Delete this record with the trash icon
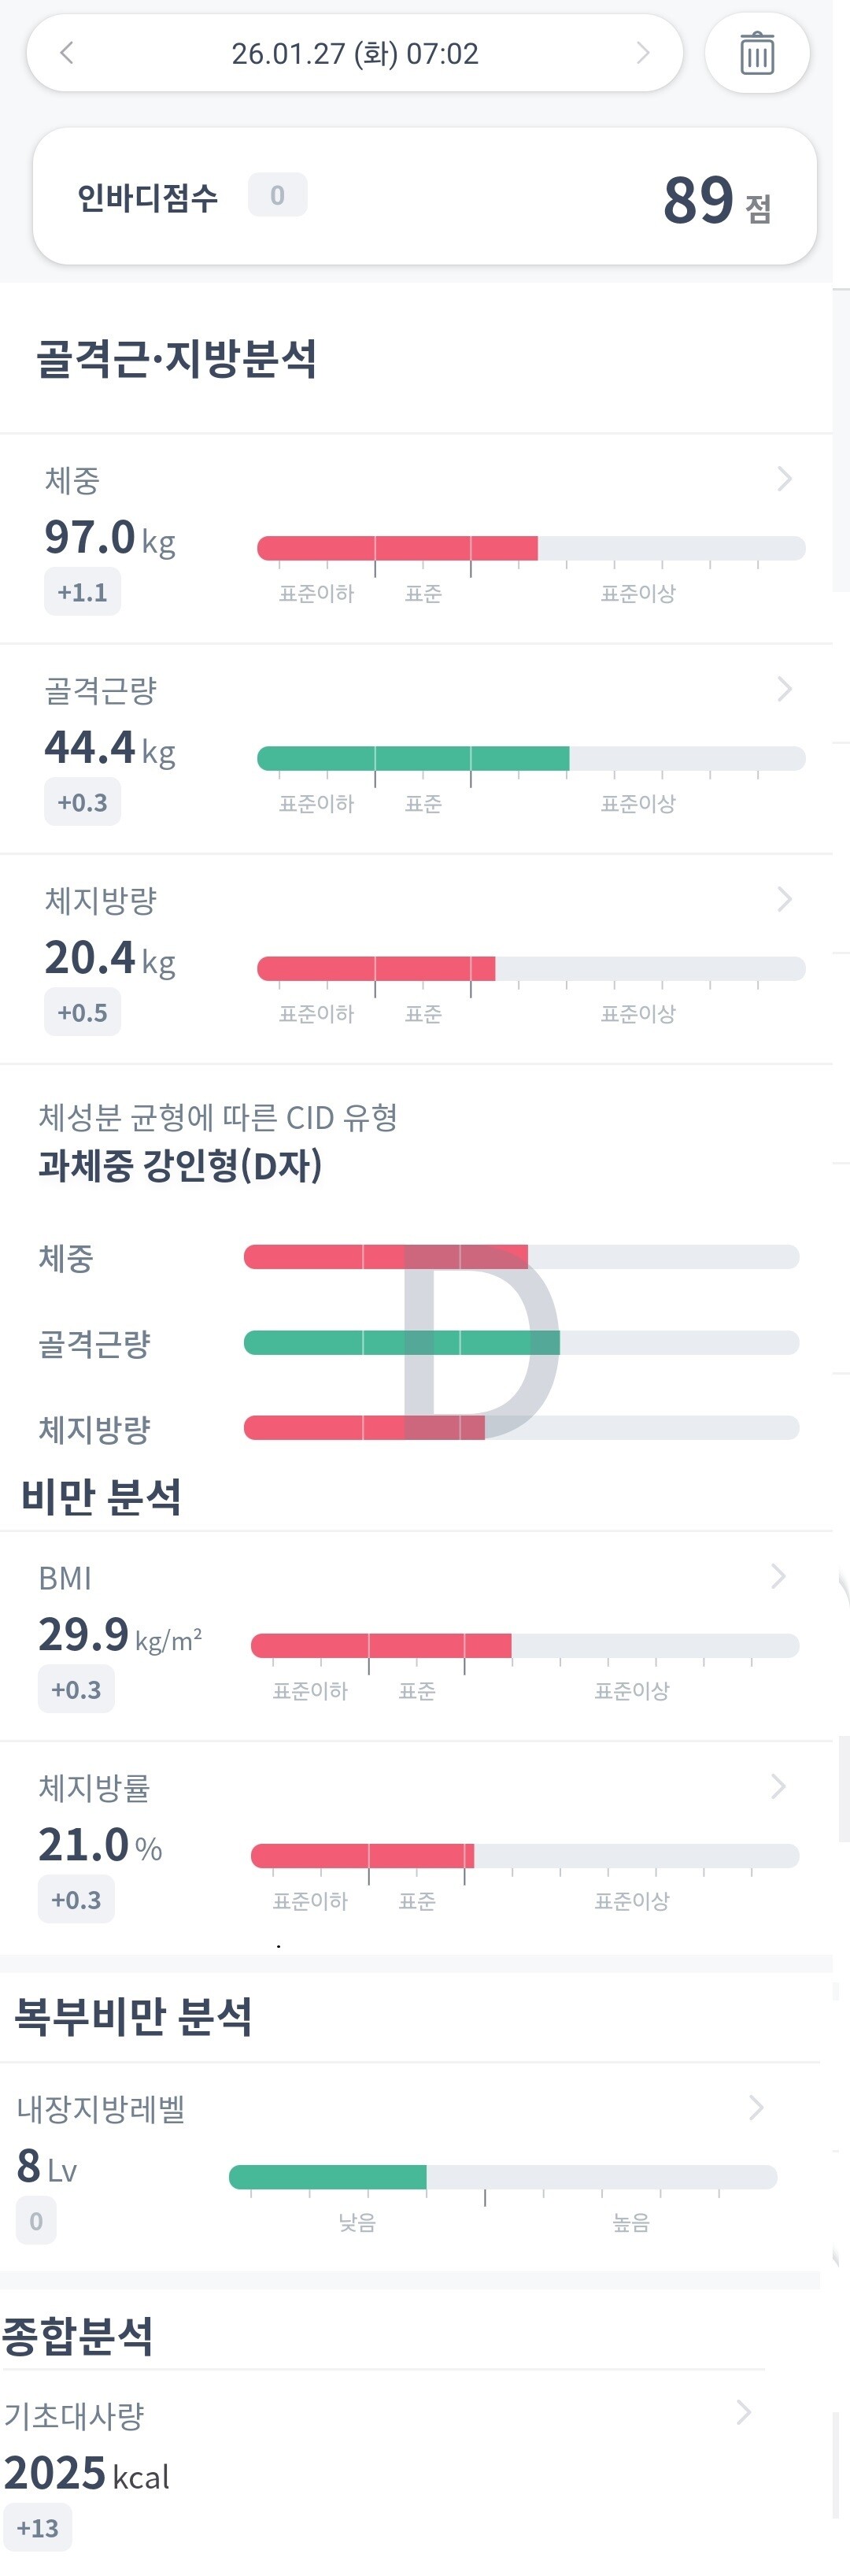Image resolution: width=850 pixels, height=2576 pixels. [x=756, y=53]
